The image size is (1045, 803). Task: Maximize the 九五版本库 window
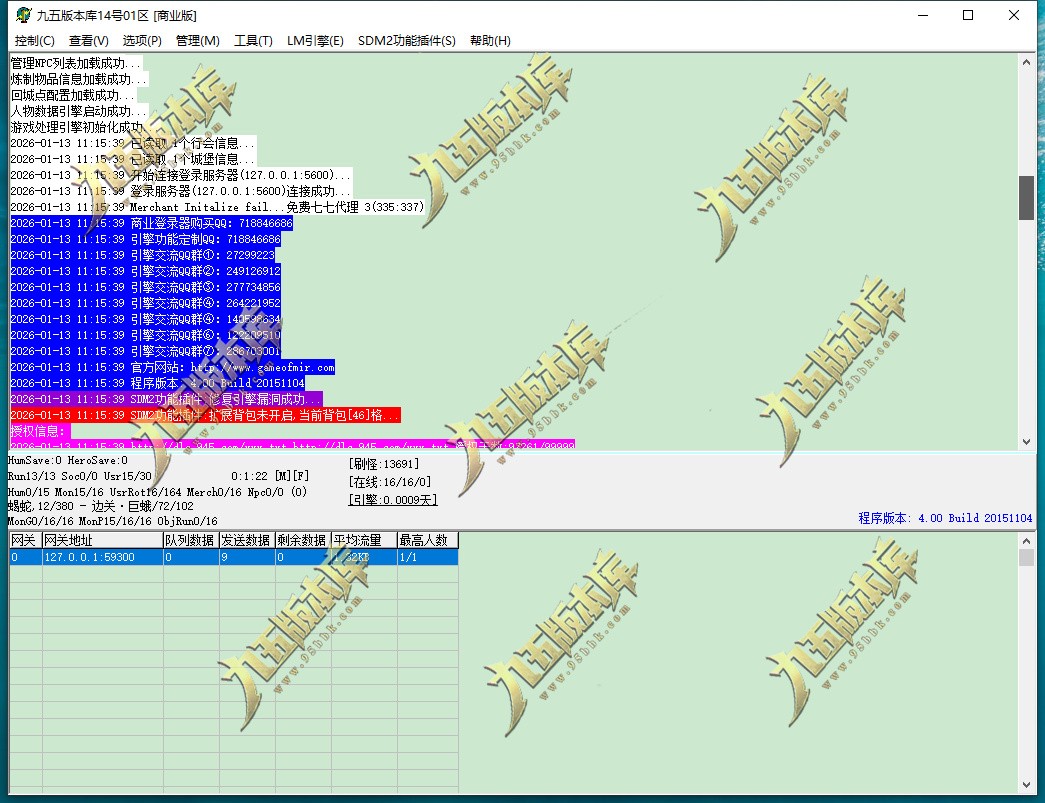[x=968, y=15]
